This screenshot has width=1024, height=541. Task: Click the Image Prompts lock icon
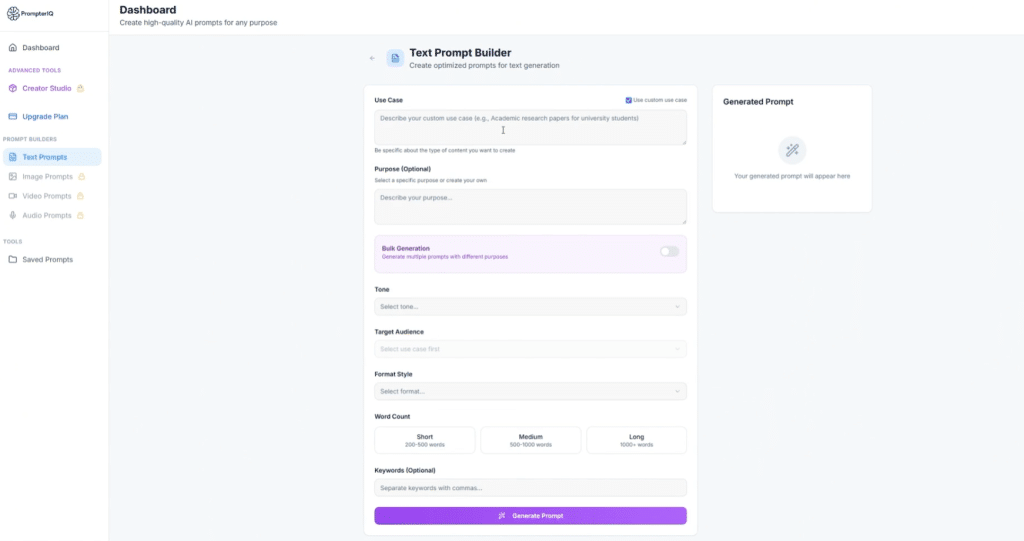click(x=81, y=177)
